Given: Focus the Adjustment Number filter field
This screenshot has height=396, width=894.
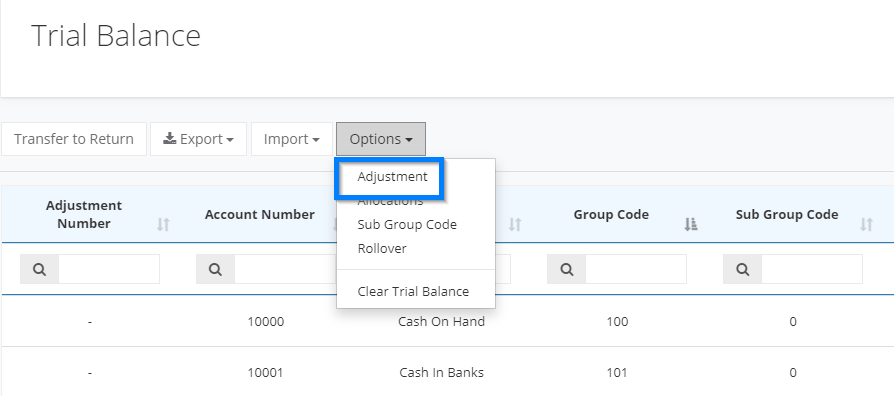Looking at the screenshot, I should point(109,269).
